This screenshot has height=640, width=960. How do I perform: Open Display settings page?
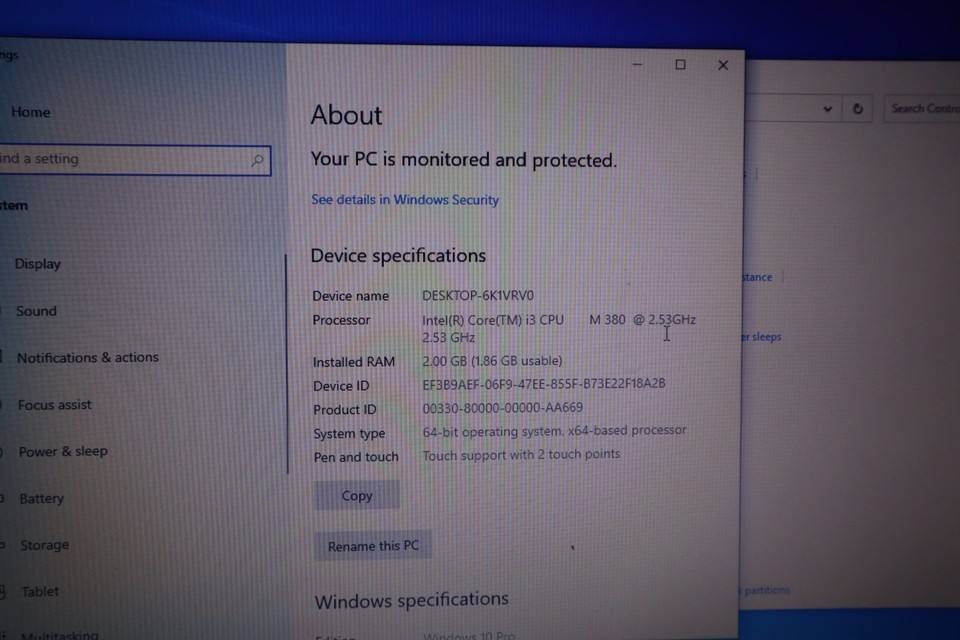37,264
